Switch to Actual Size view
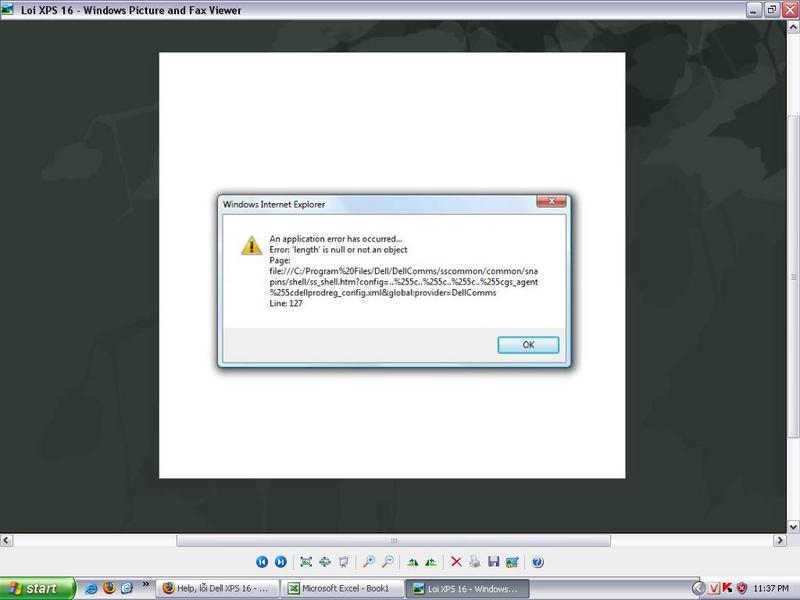 [x=325, y=562]
